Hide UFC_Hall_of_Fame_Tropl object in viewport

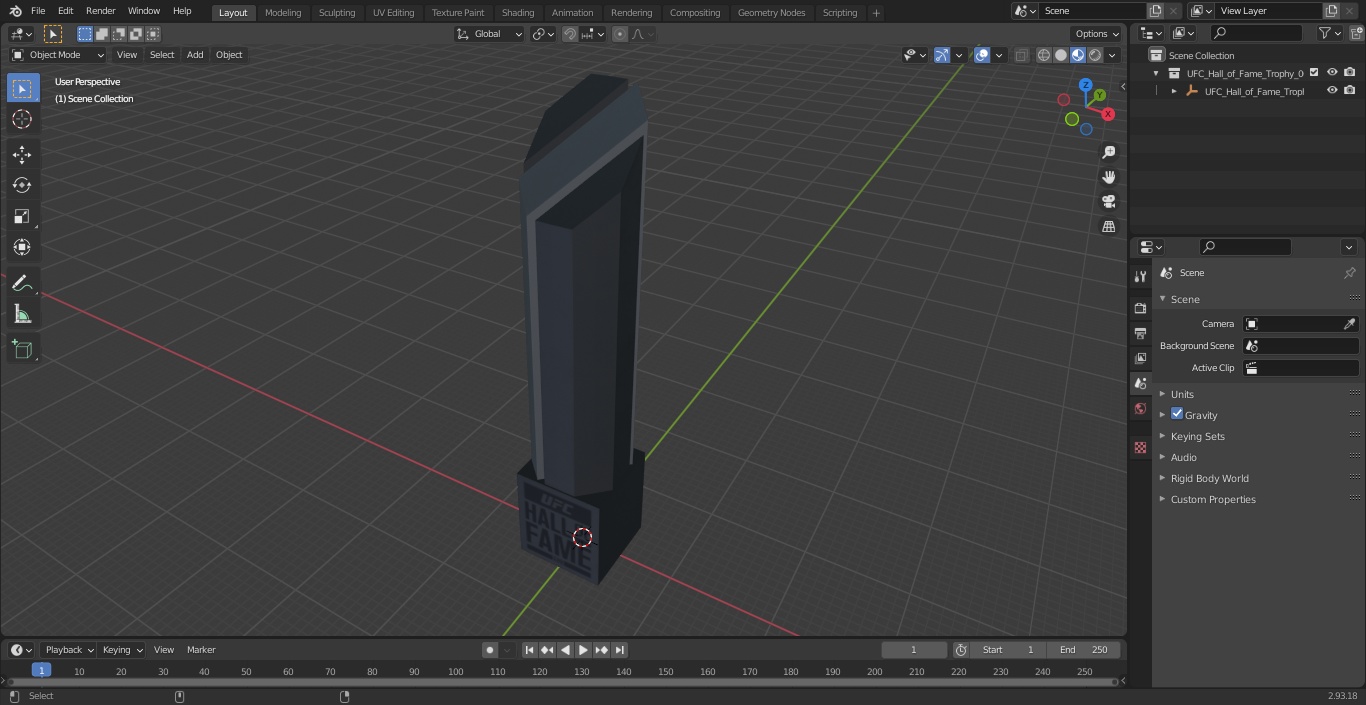click(x=1332, y=91)
